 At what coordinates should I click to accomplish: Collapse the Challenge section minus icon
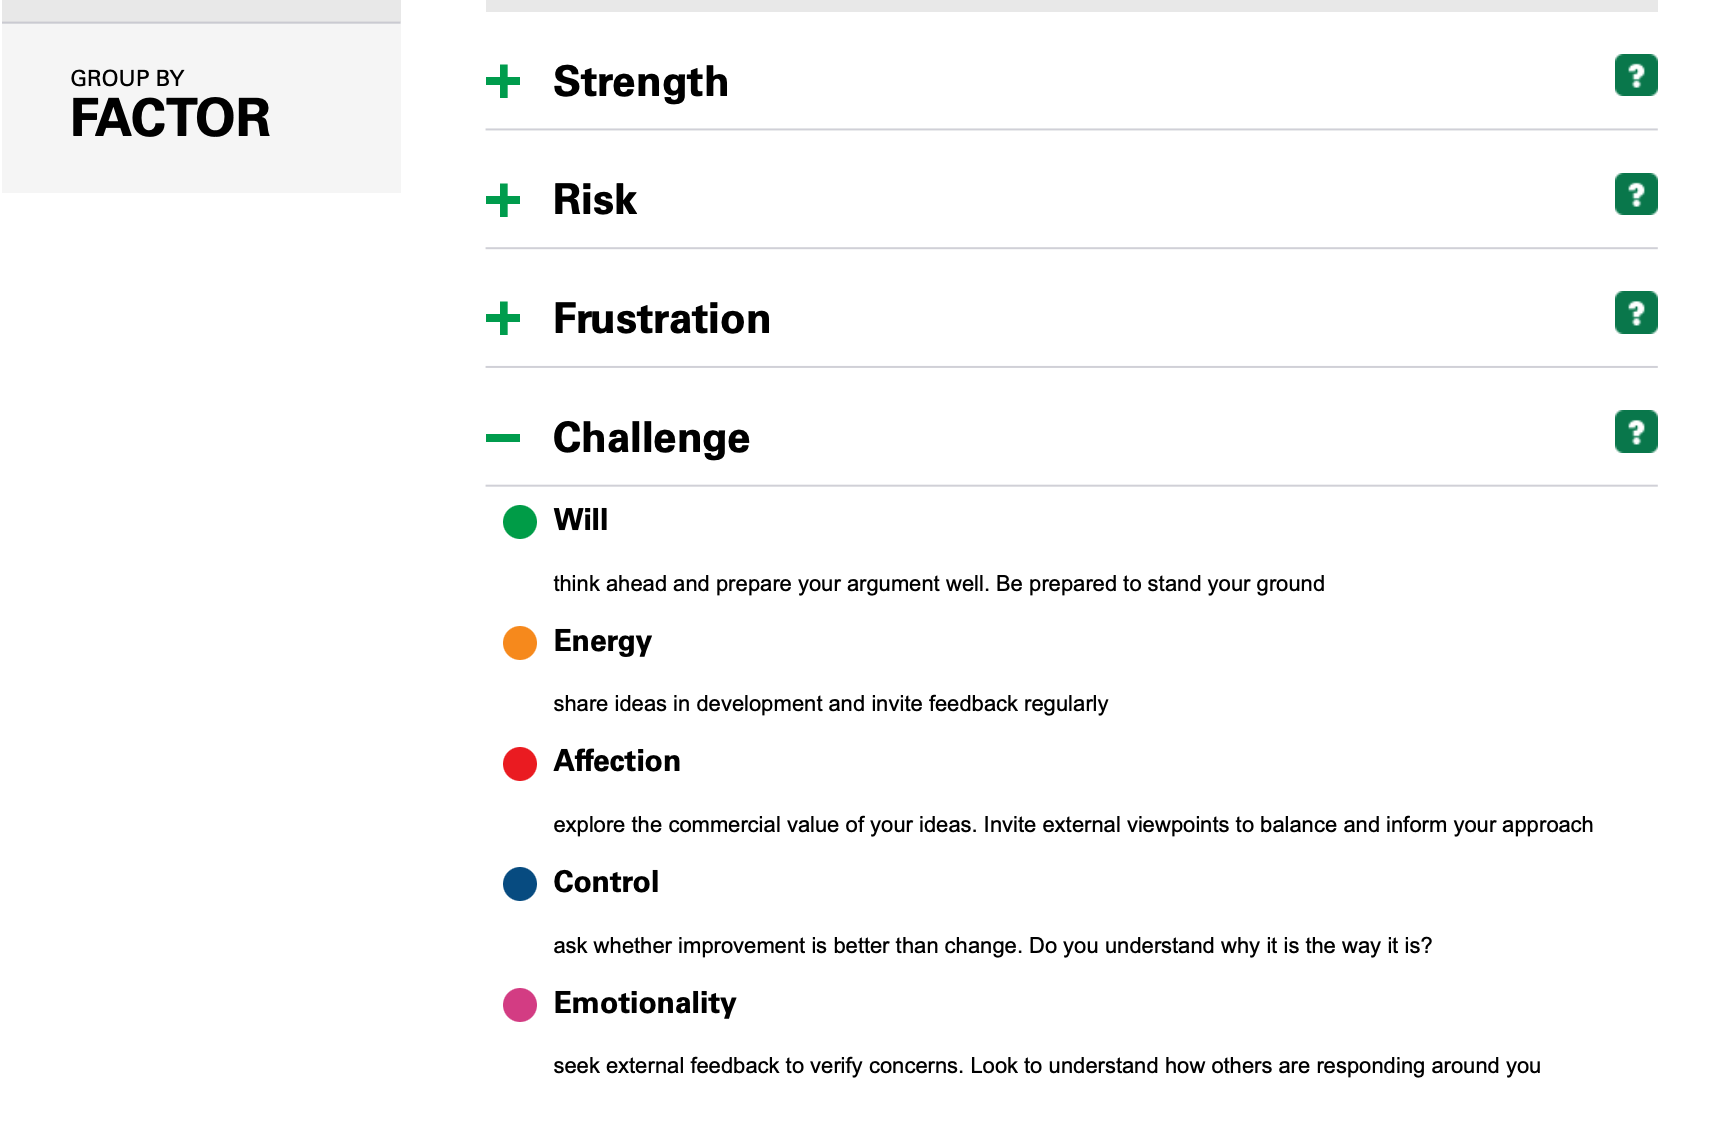click(x=503, y=438)
